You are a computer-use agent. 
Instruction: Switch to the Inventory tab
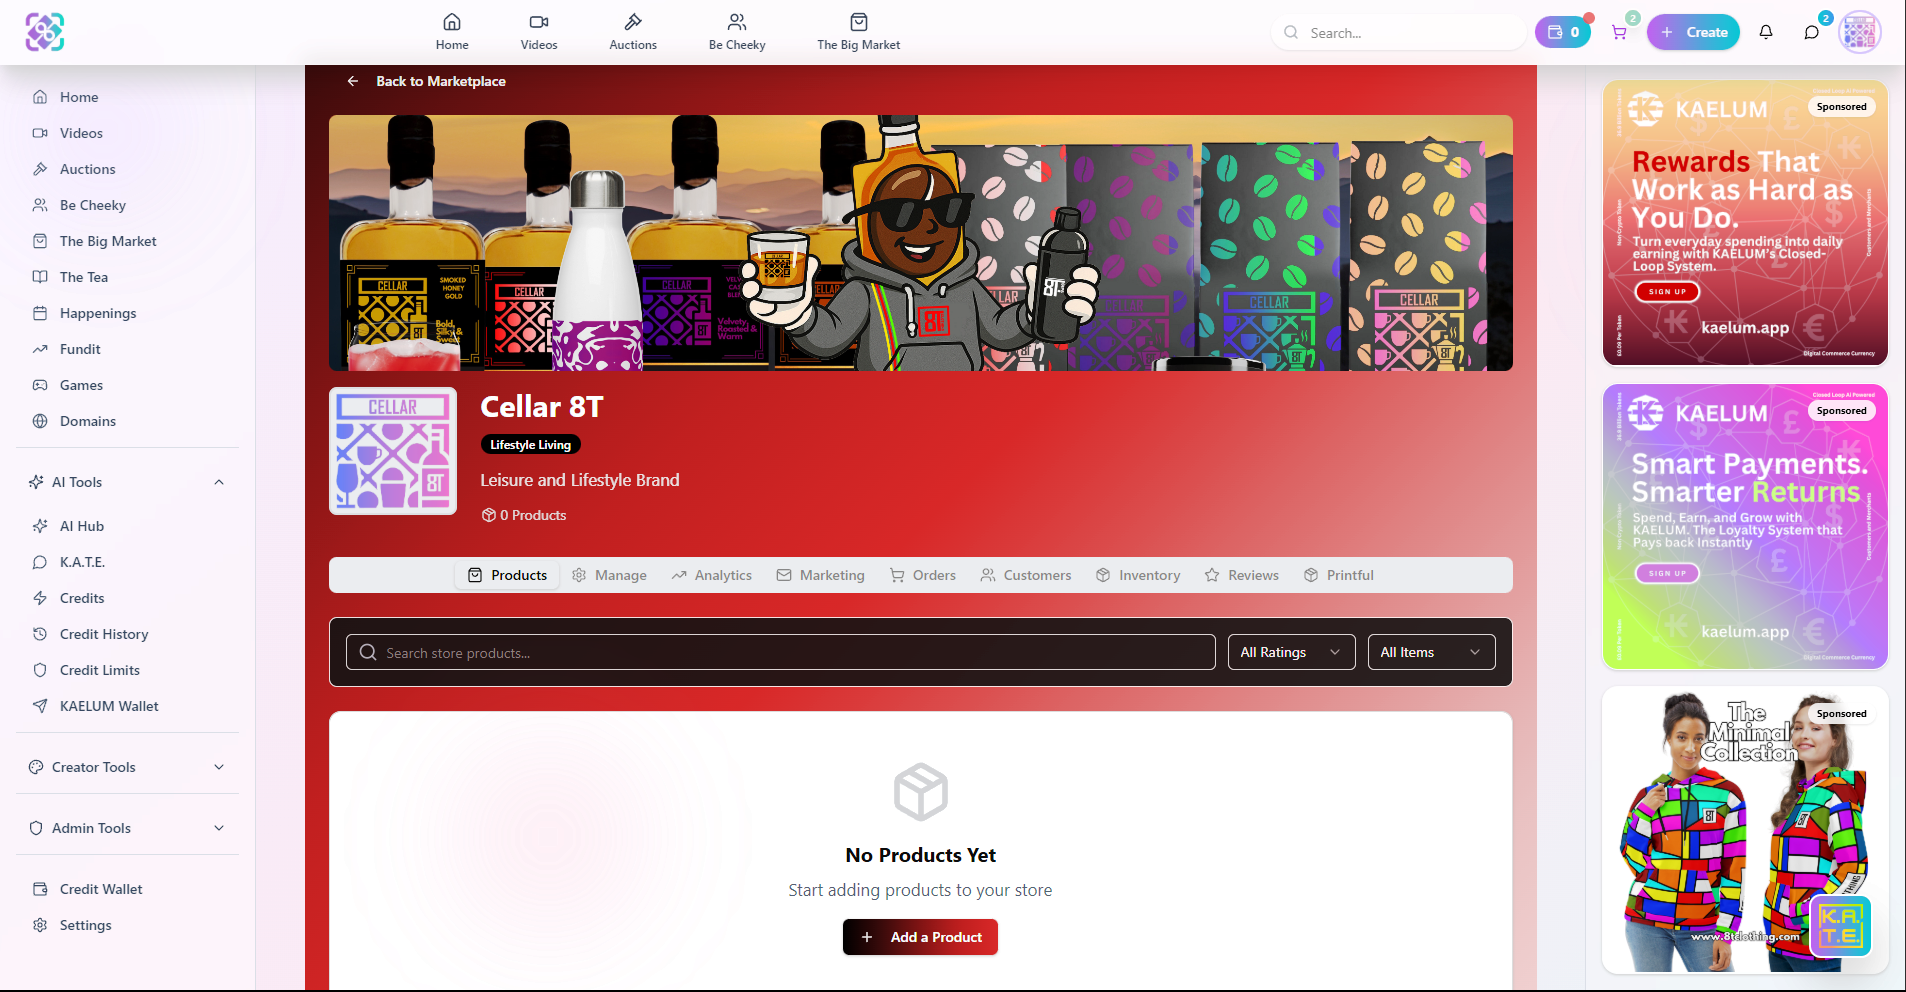pyautogui.click(x=1138, y=575)
